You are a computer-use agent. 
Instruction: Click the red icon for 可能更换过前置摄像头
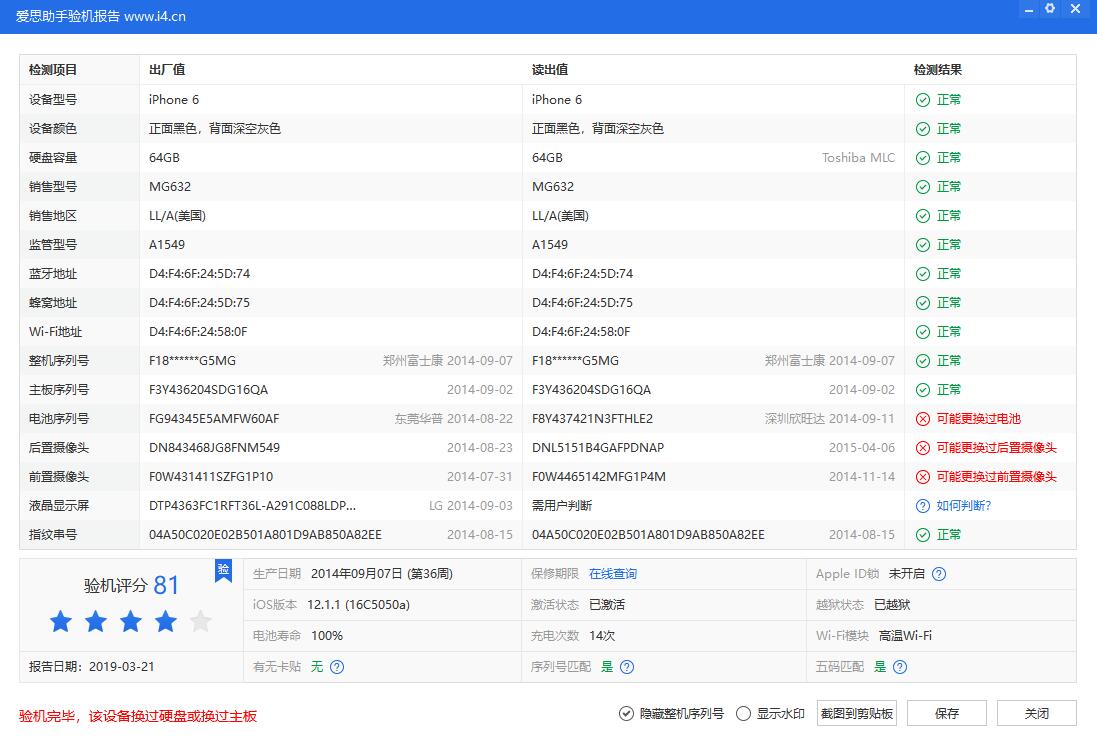point(922,476)
